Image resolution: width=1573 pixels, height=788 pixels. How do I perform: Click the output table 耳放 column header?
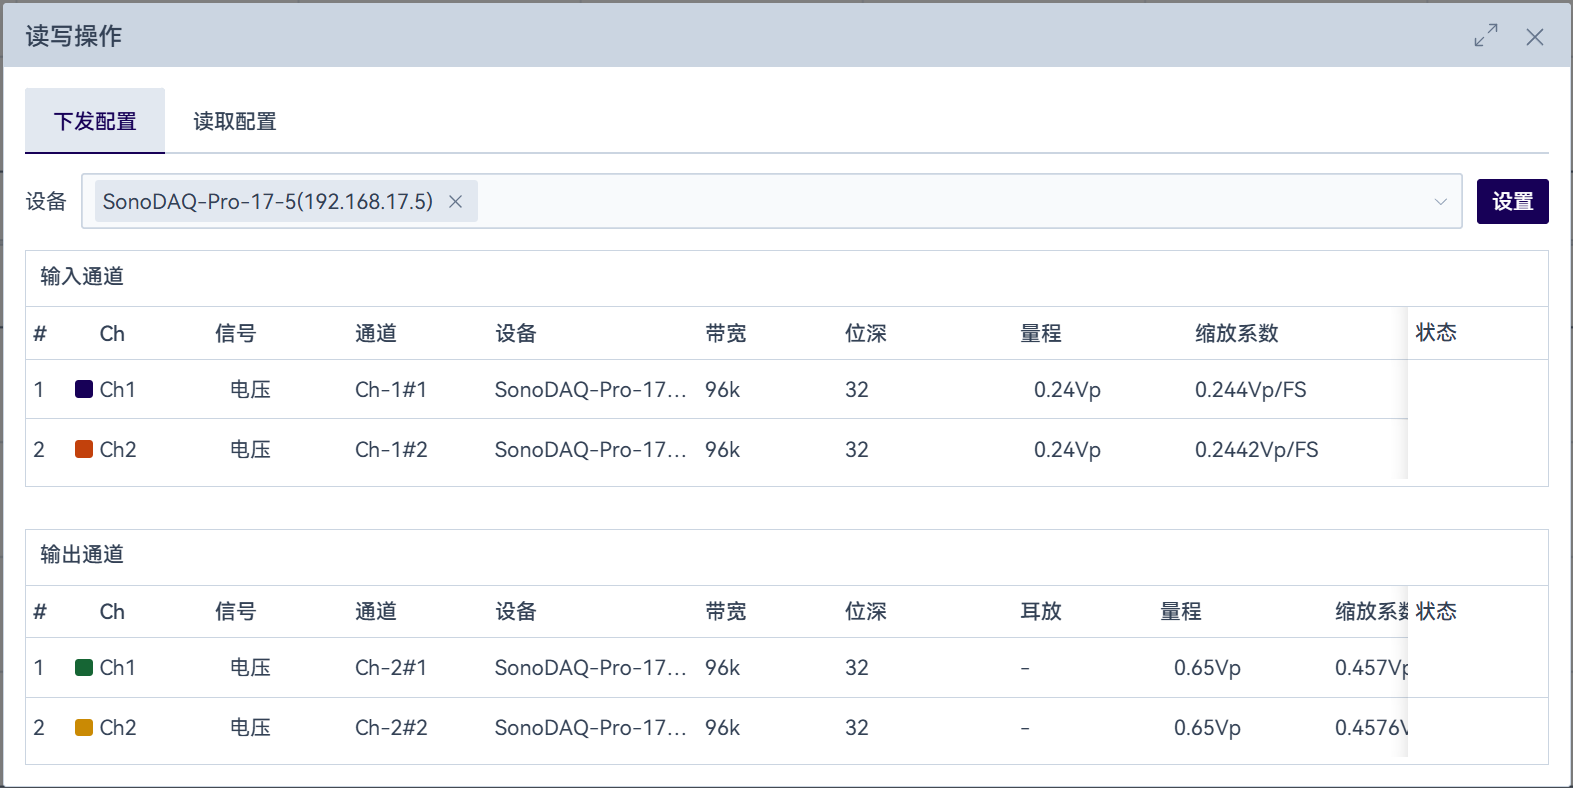(x=1040, y=611)
